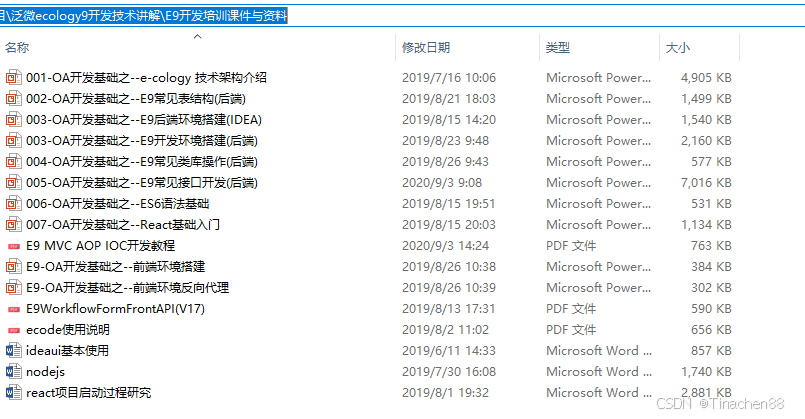This screenshot has height=419, width=805.
Task: Select file 006 ES6语法基础
Action: [x=118, y=203]
